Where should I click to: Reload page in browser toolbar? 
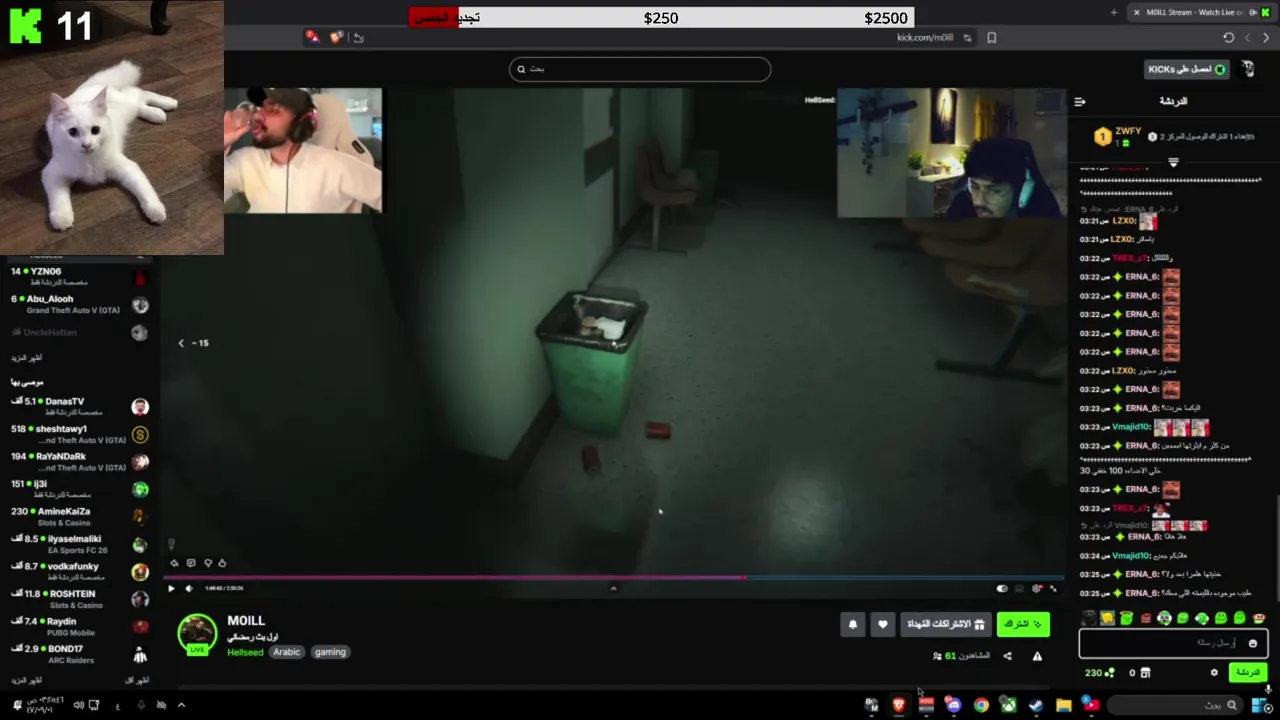(x=1228, y=38)
